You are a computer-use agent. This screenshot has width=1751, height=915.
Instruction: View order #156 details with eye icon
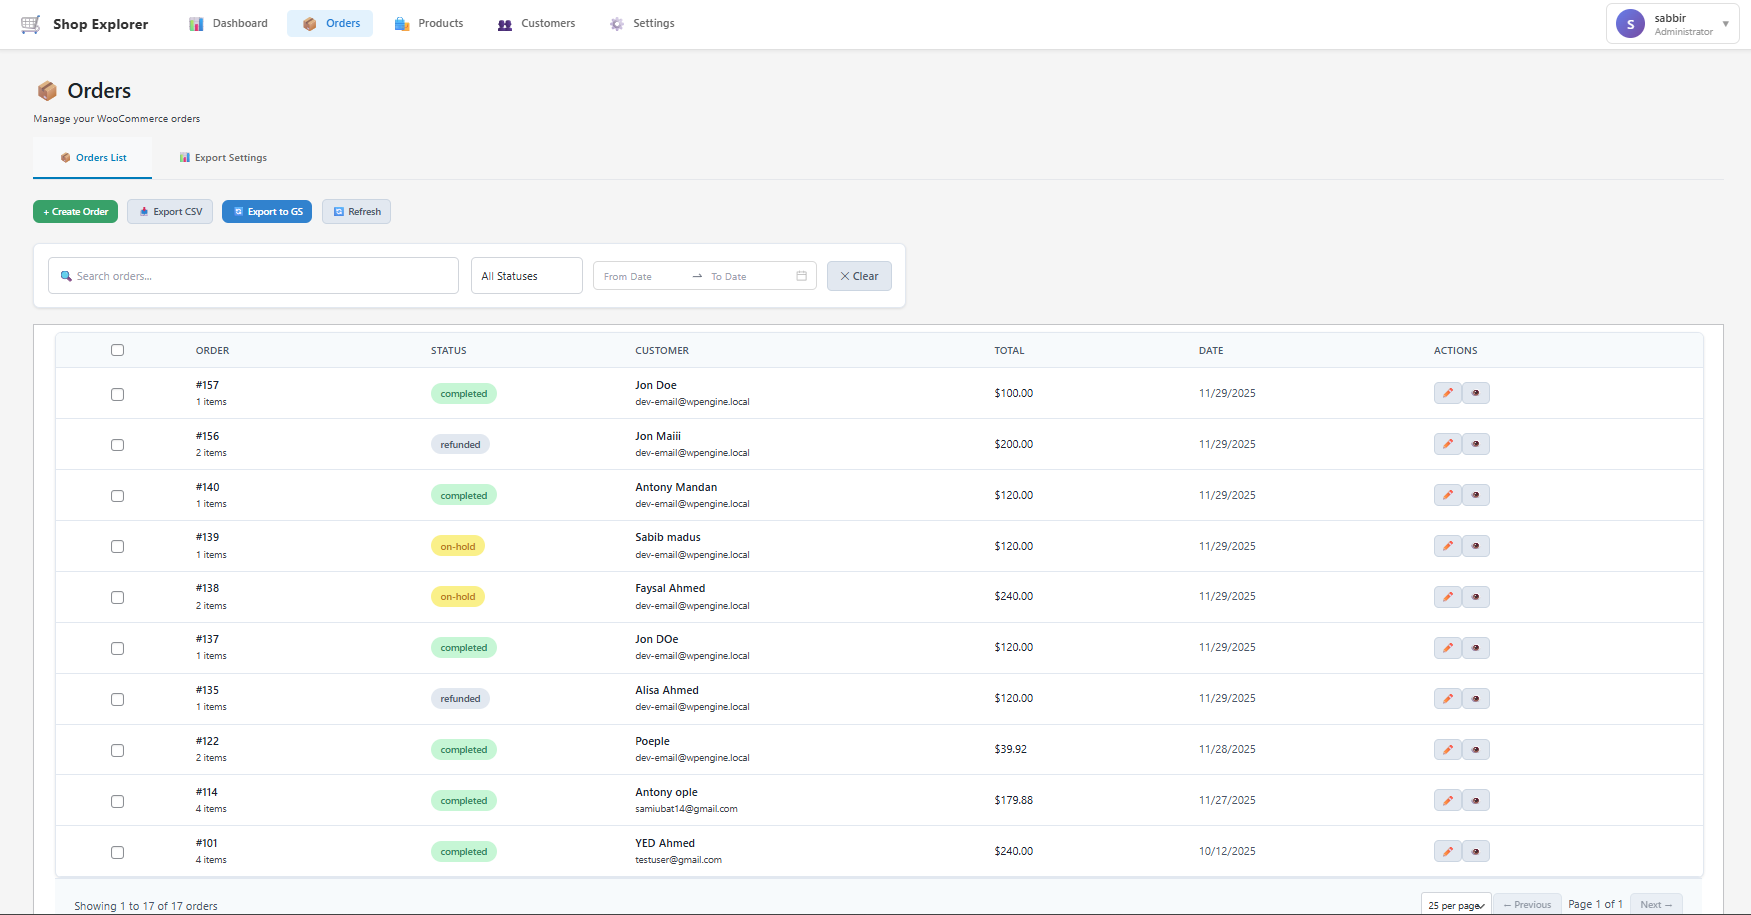pyautogui.click(x=1475, y=444)
